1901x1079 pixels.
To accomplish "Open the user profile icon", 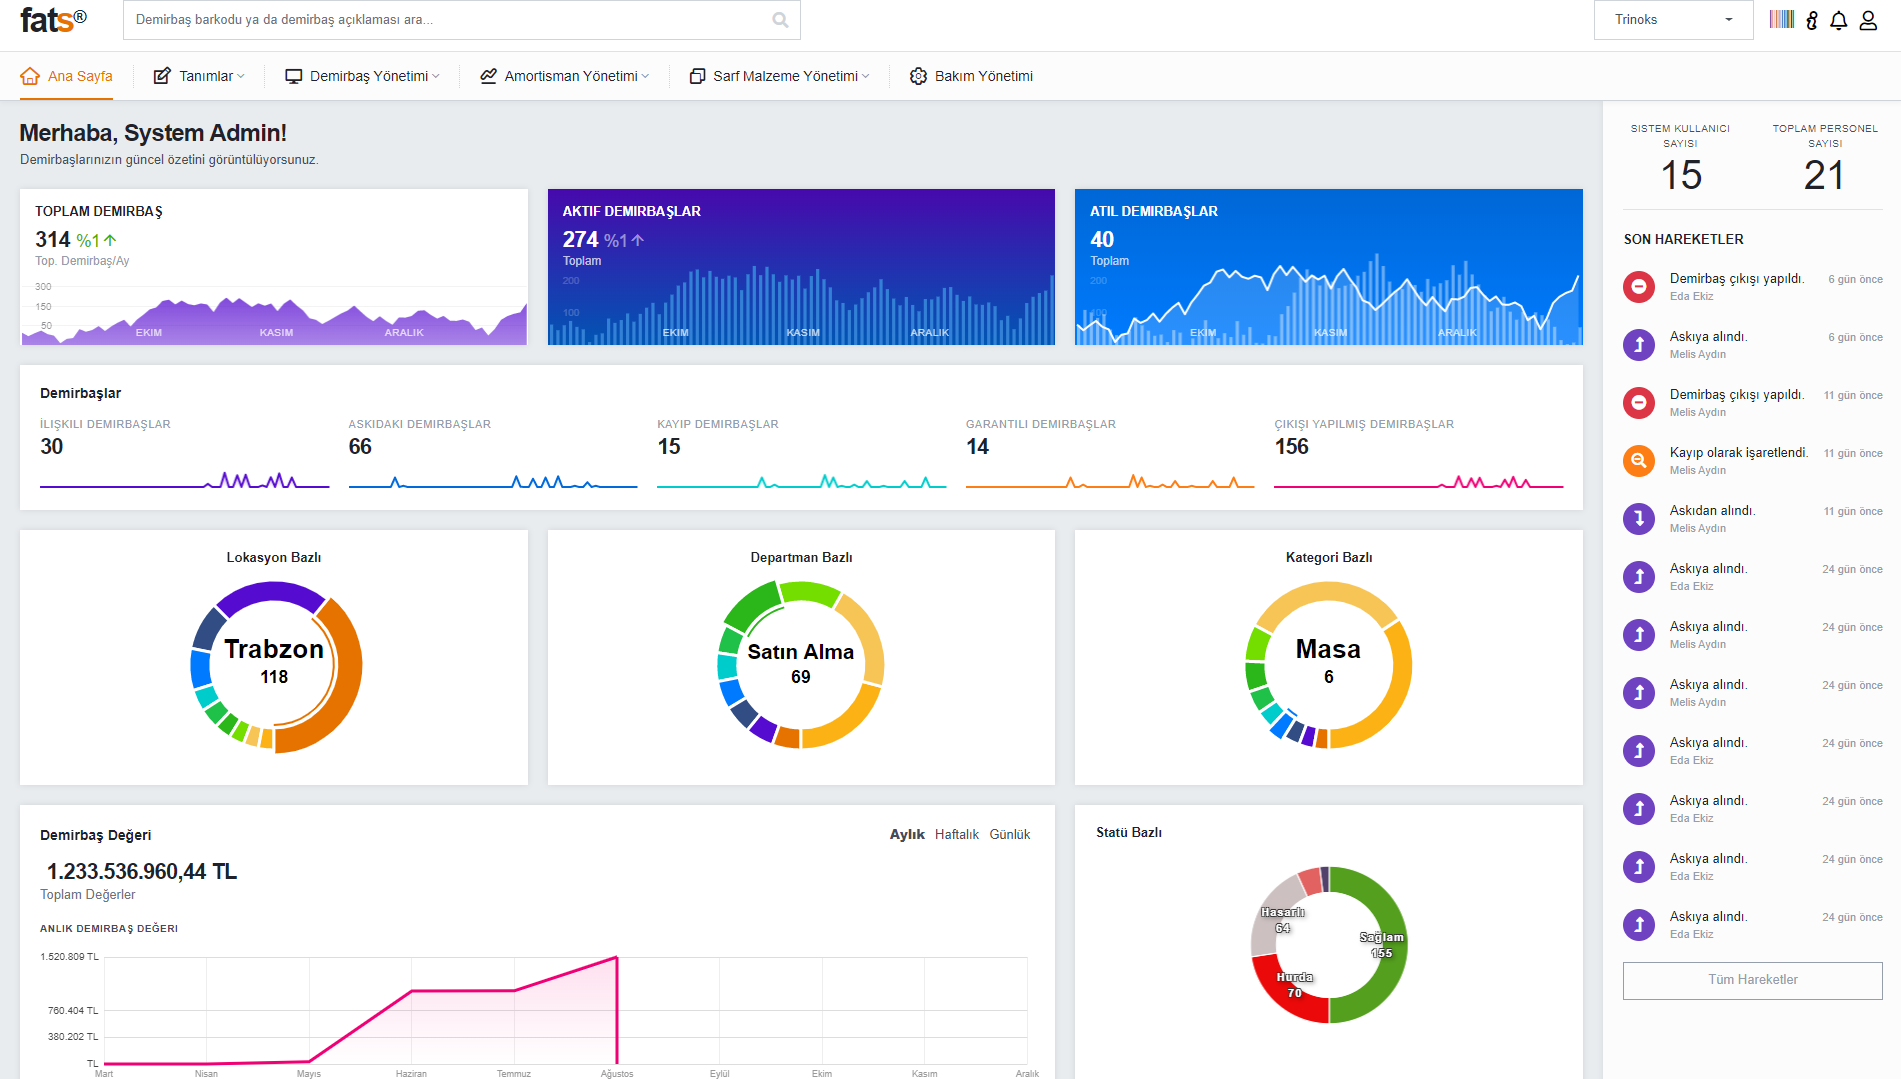I will pos(1868,20).
